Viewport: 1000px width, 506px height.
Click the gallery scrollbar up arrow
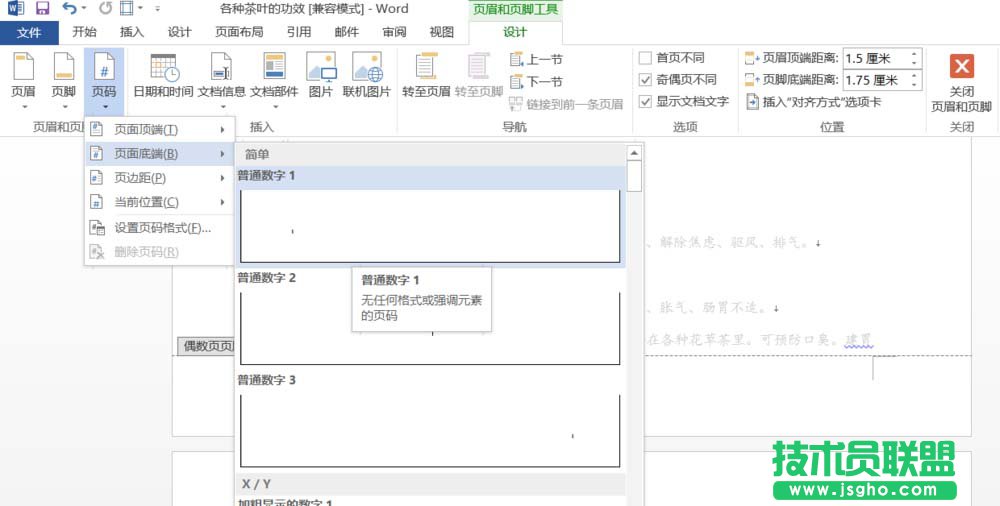(x=634, y=153)
